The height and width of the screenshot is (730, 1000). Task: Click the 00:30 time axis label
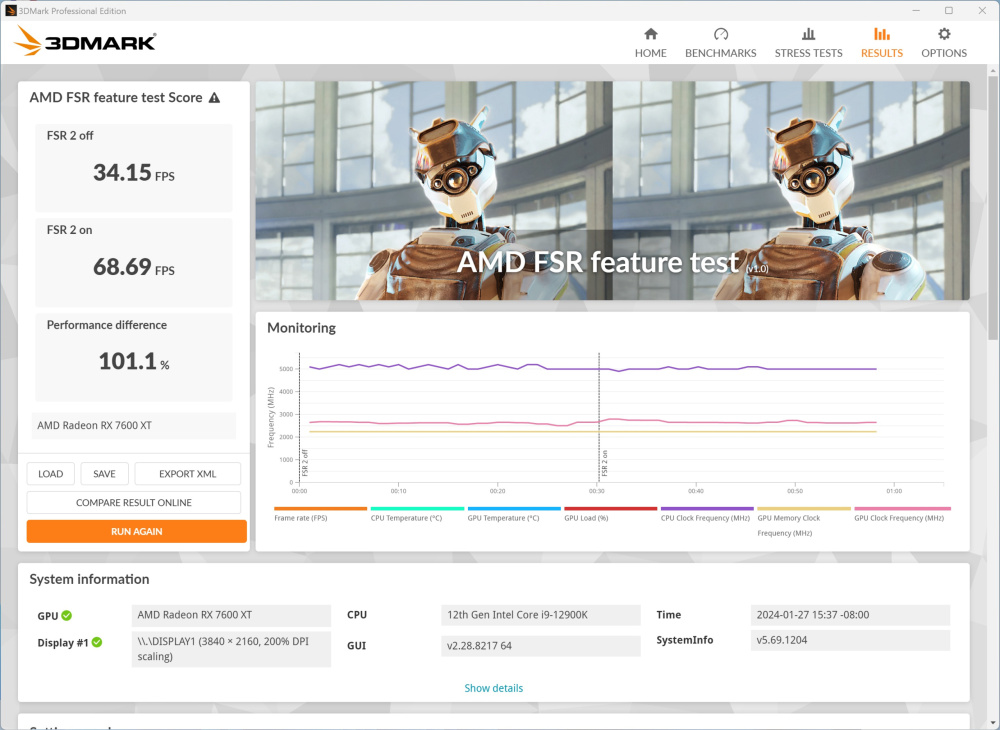596,491
